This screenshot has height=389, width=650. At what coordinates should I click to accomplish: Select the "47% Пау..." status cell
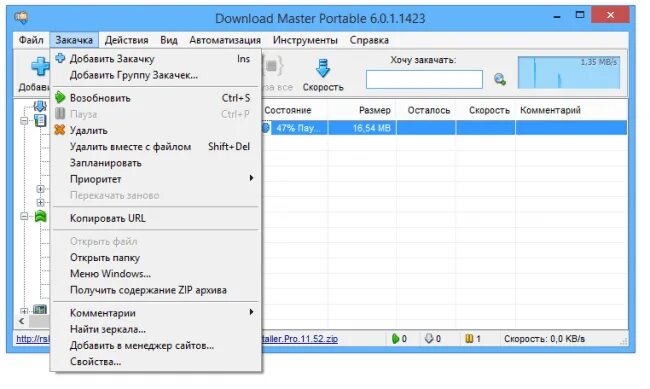[298, 128]
